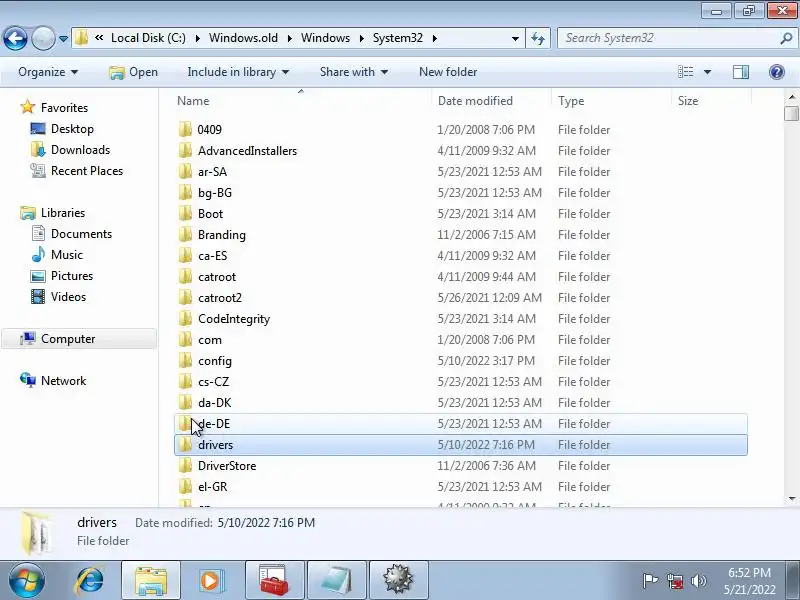The height and width of the screenshot is (600, 800).
Task: Click the Help question mark icon
Action: pyautogui.click(x=777, y=72)
